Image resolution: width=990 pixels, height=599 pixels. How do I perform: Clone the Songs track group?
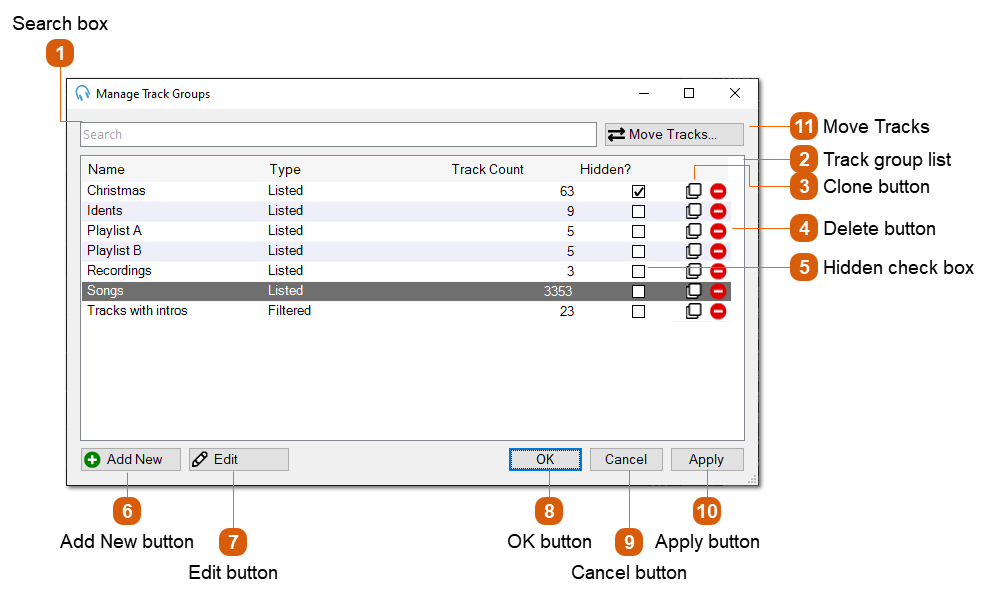pos(694,290)
